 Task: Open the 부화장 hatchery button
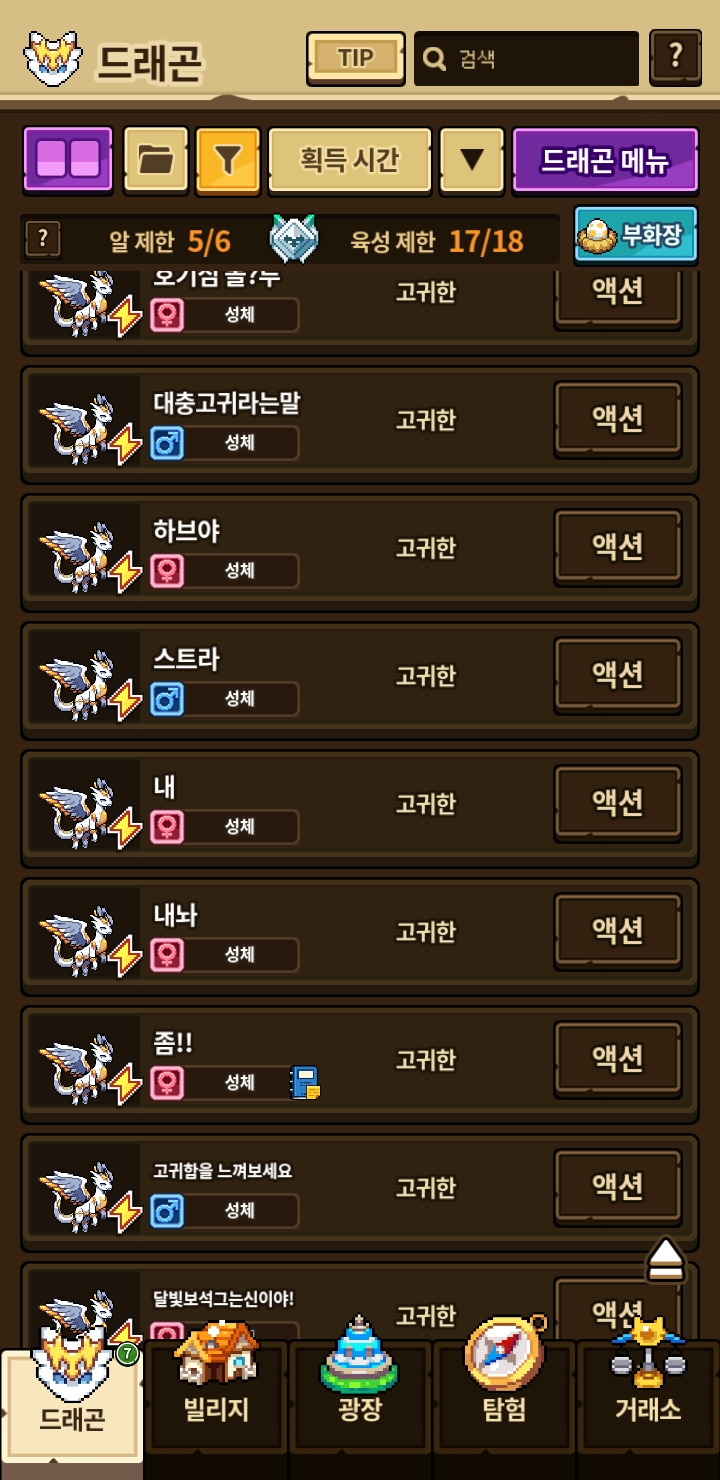pos(636,235)
